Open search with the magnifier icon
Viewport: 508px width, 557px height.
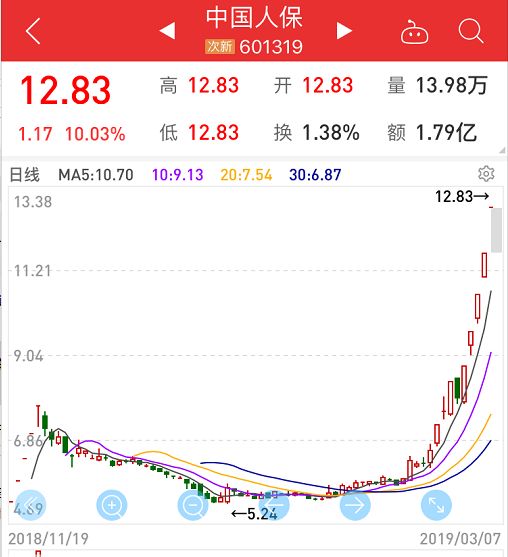[x=471, y=31]
